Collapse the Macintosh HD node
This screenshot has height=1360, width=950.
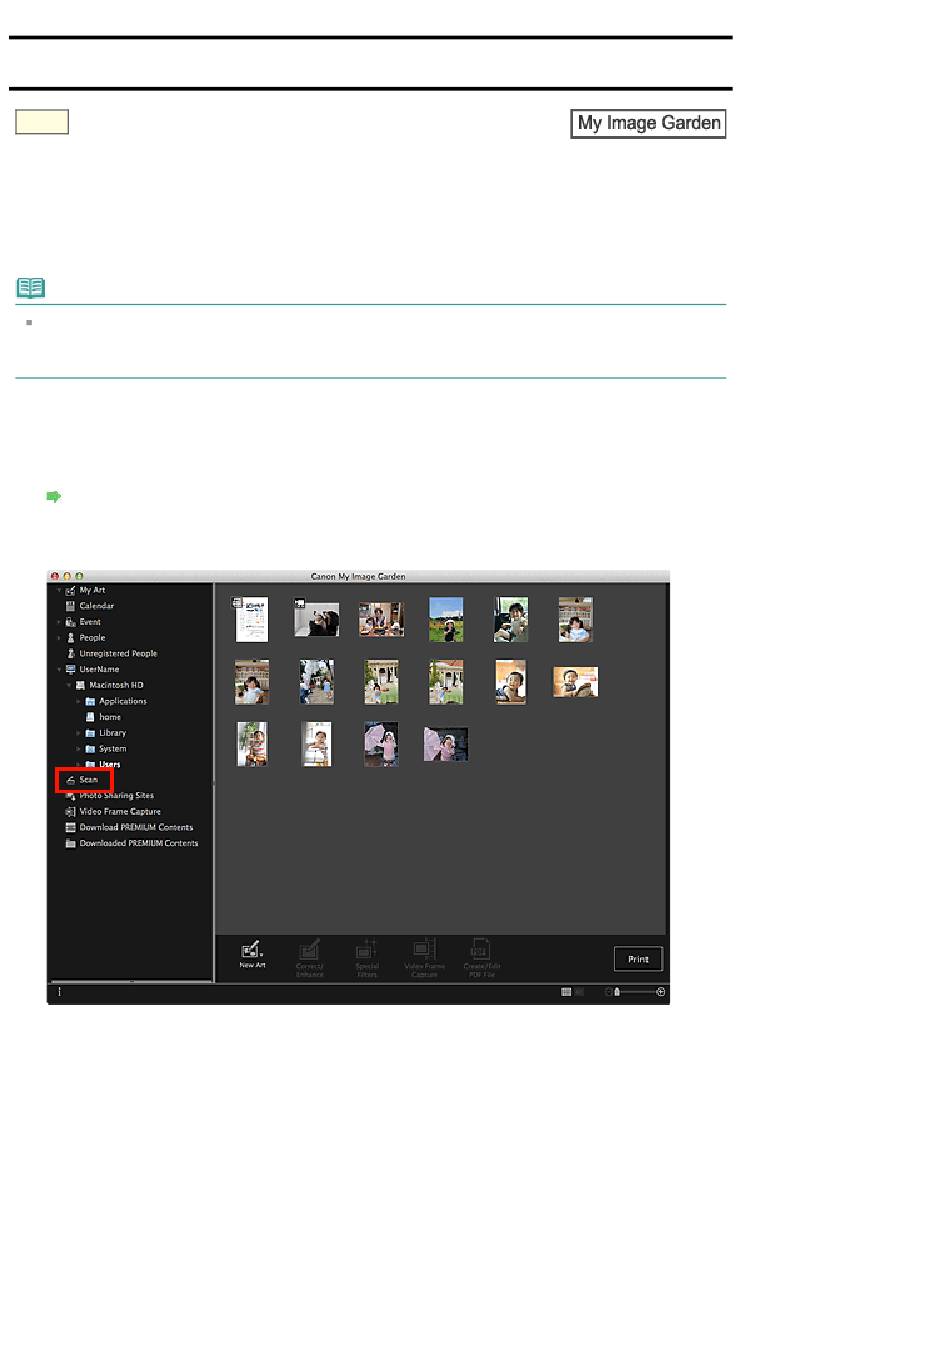pos(68,686)
